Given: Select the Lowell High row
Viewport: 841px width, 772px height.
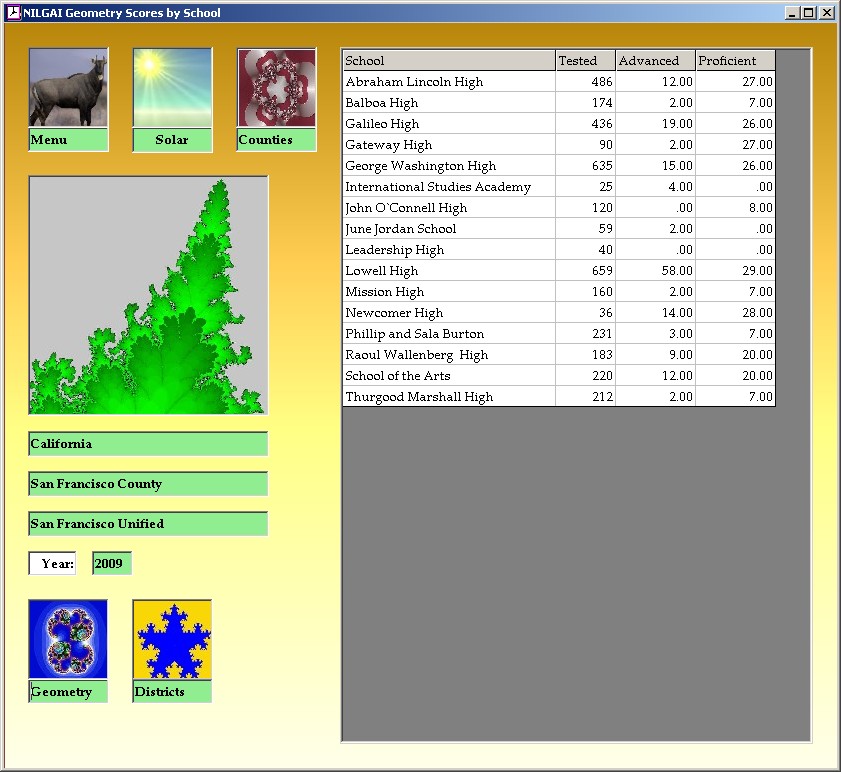Looking at the screenshot, I should [448, 271].
